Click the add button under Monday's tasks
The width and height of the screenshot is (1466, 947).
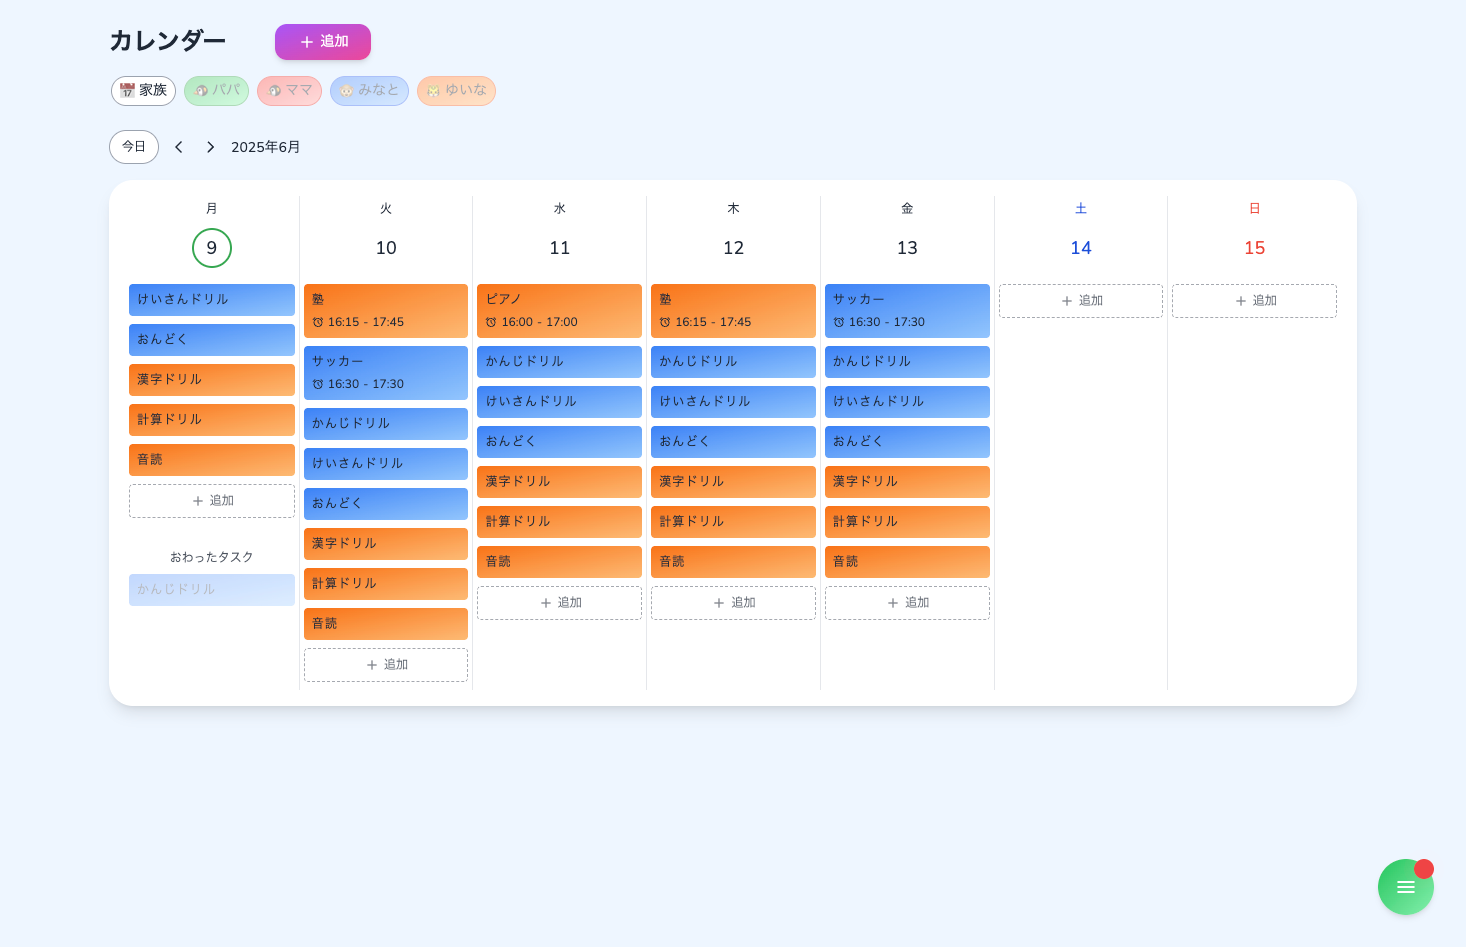pos(212,501)
